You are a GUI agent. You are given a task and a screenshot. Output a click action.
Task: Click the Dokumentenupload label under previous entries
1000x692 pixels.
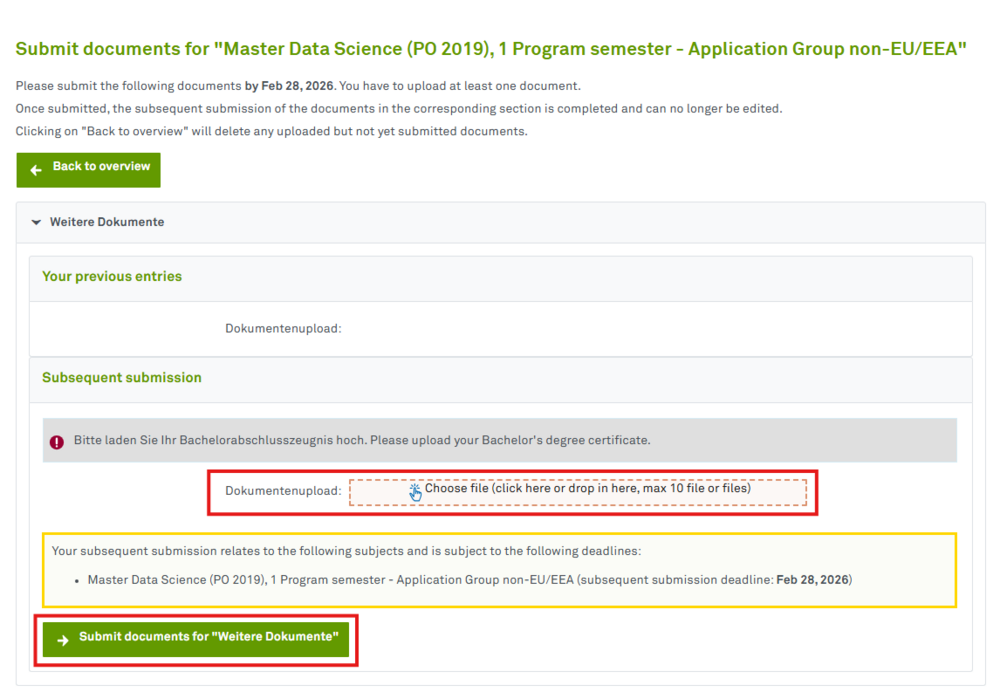coord(283,328)
